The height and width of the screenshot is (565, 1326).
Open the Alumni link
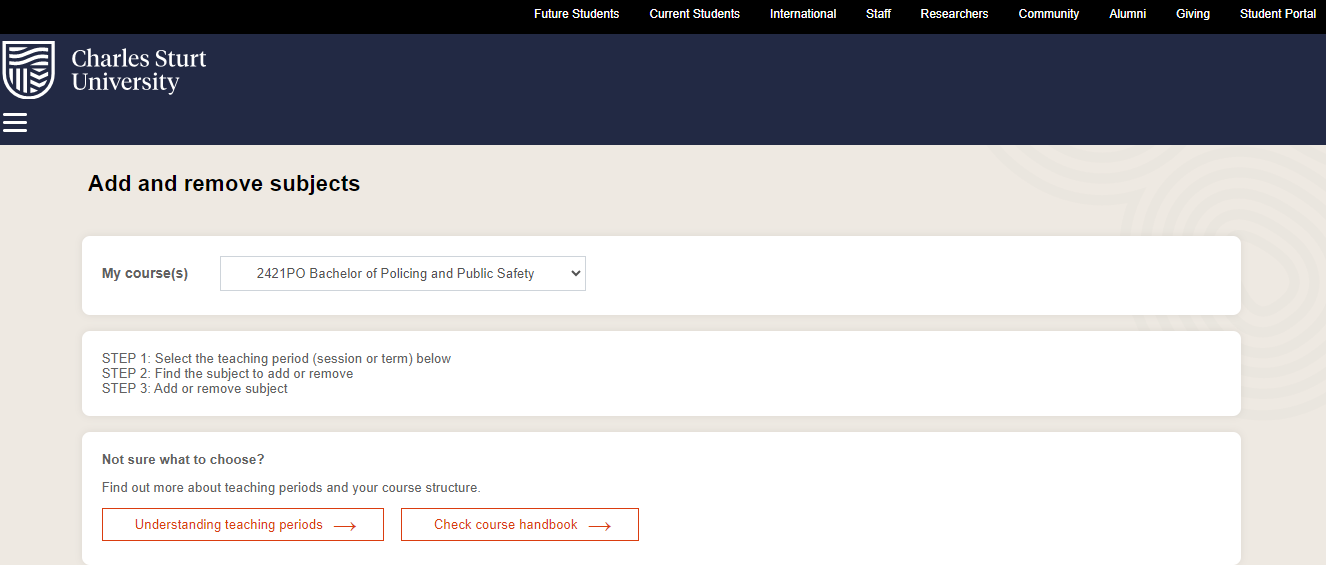1127,14
